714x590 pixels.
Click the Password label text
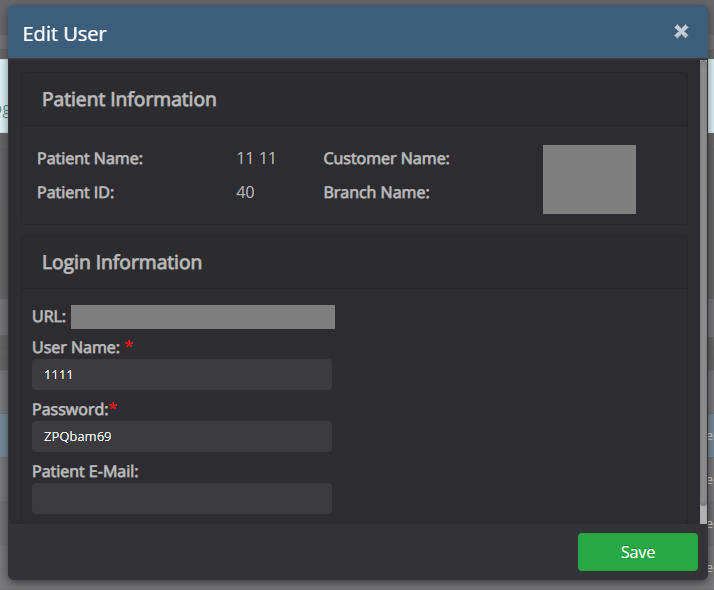[69, 409]
